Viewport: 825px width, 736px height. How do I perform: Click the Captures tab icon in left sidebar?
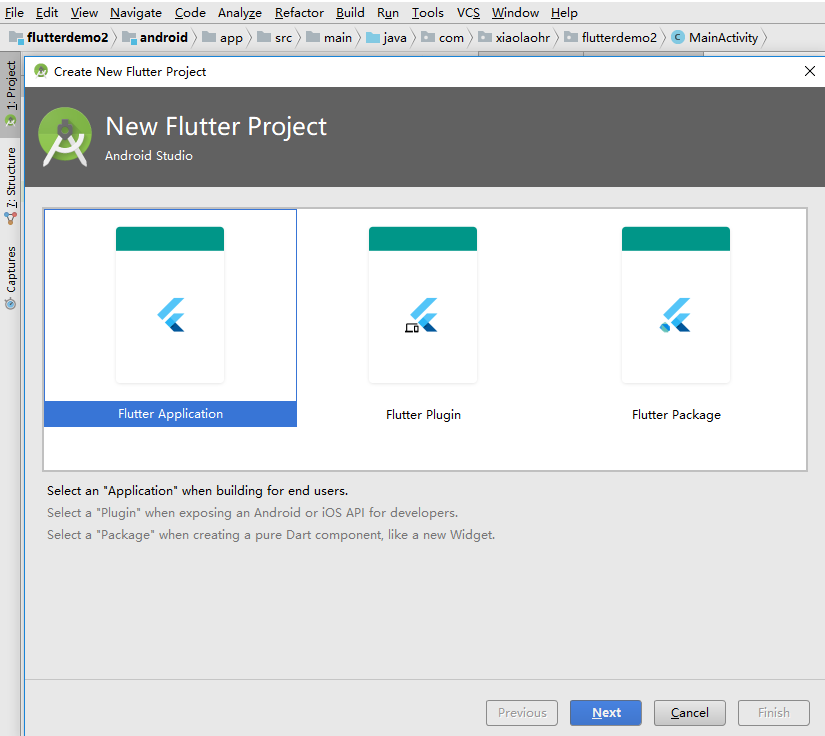[11, 304]
